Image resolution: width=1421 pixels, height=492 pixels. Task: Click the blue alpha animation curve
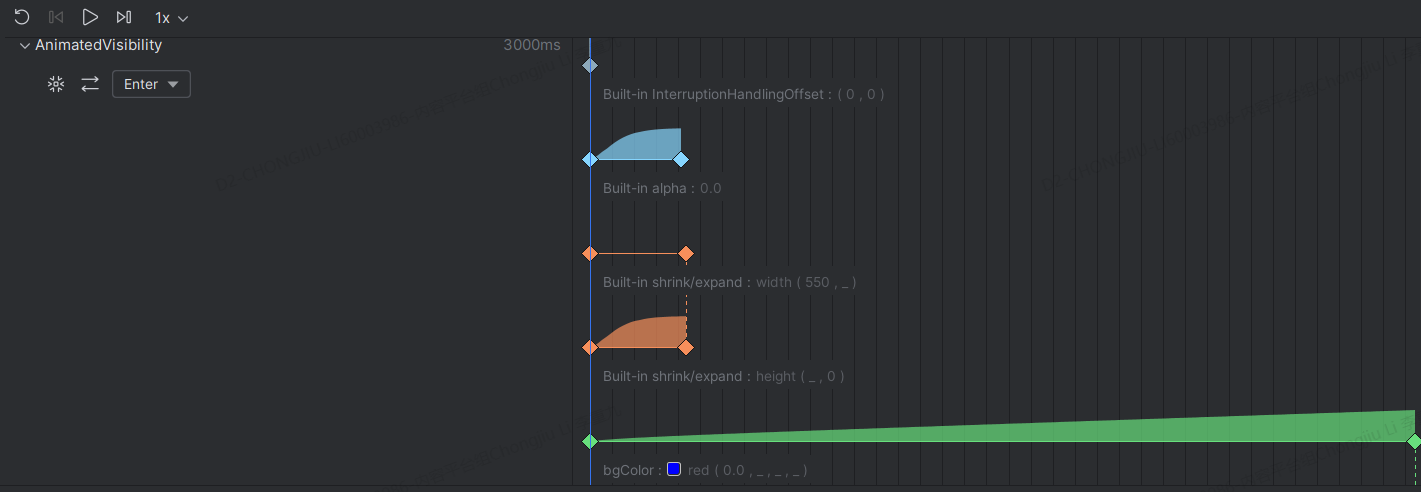645,145
